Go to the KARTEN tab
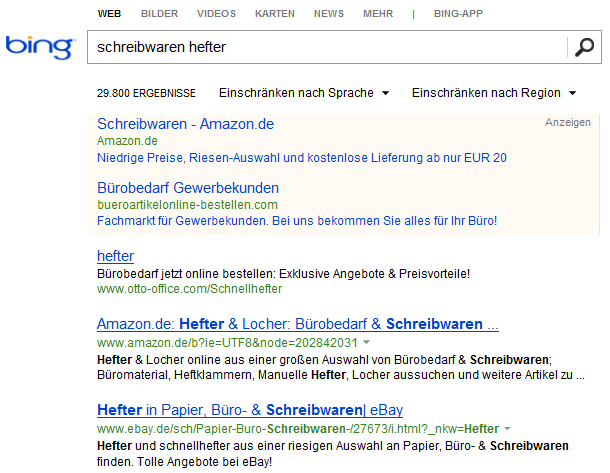This screenshot has width=610, height=473. (x=275, y=14)
